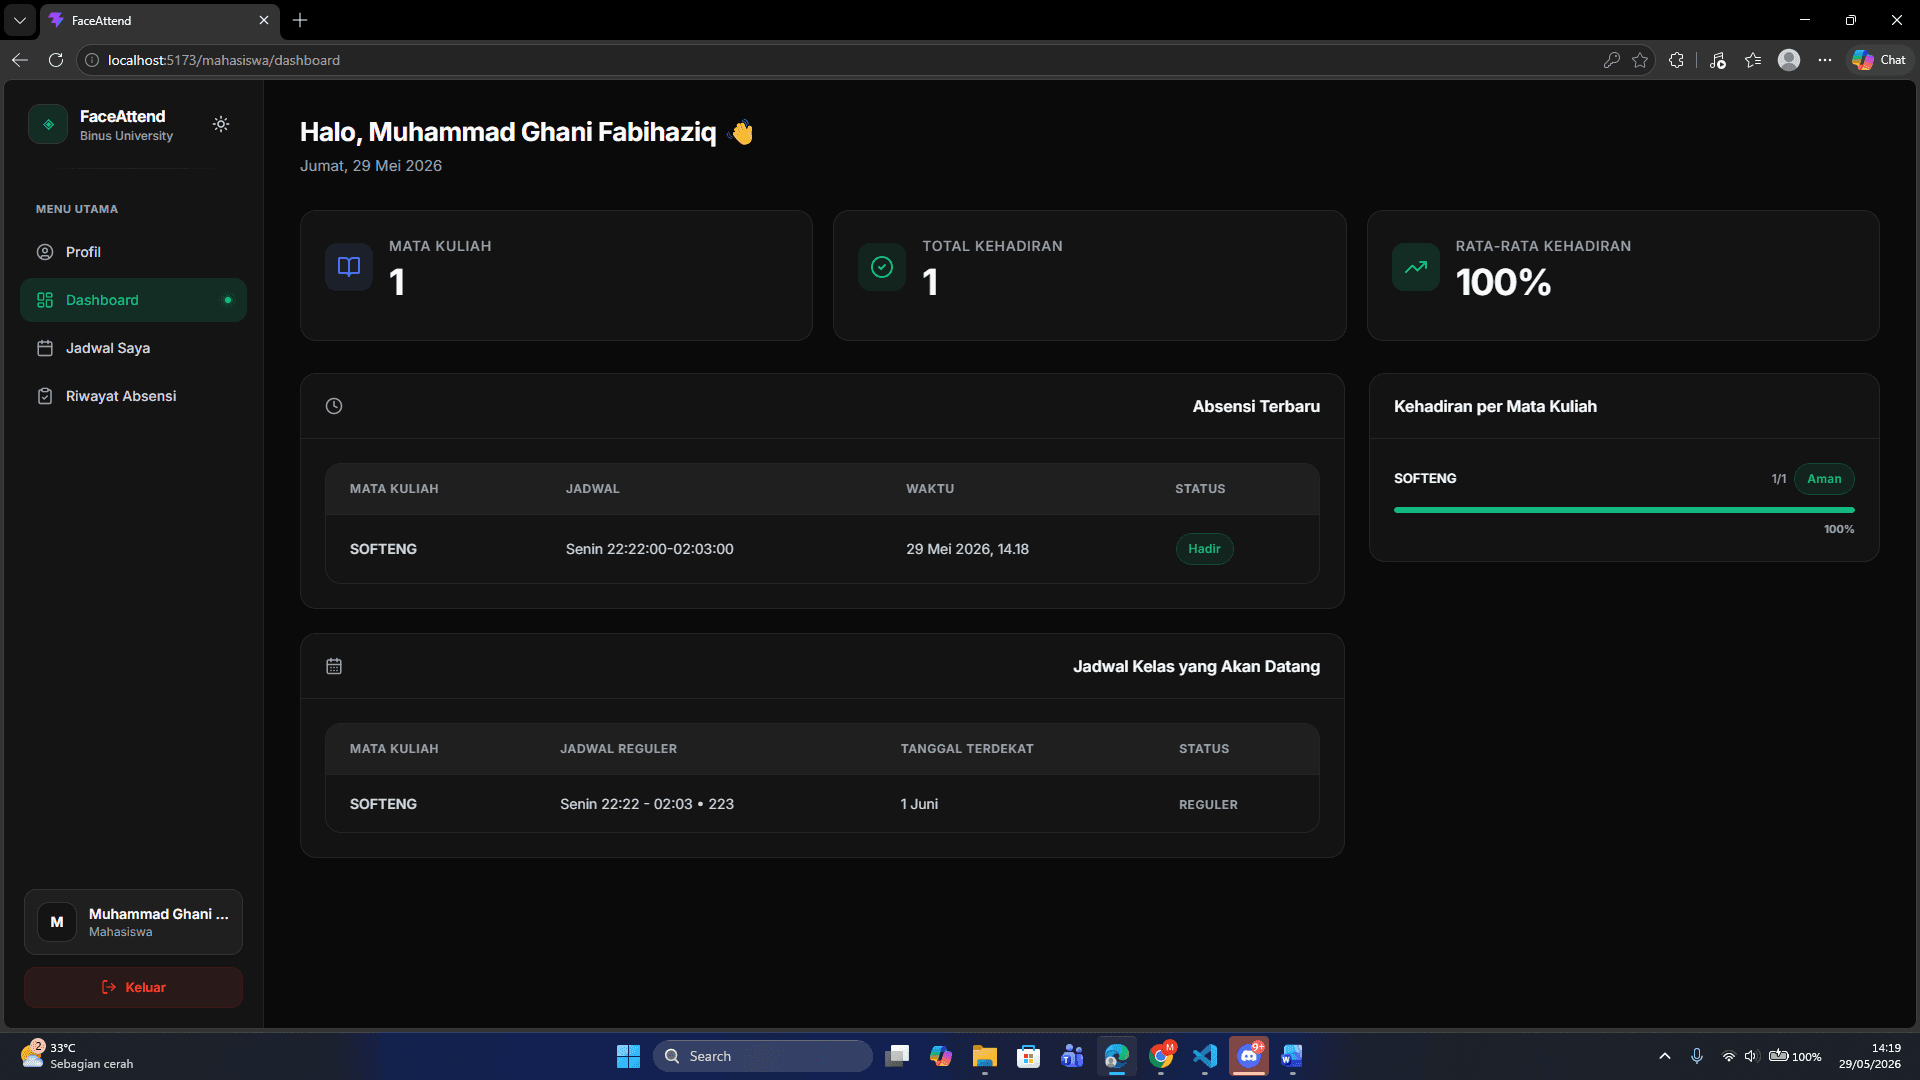Click the Hadir status badge
Viewport: 1920px width, 1080px height.
tap(1204, 549)
